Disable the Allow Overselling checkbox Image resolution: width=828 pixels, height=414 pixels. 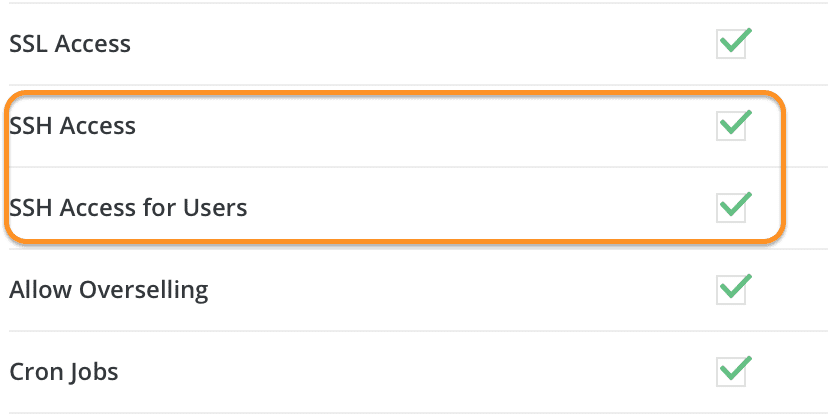click(x=732, y=291)
